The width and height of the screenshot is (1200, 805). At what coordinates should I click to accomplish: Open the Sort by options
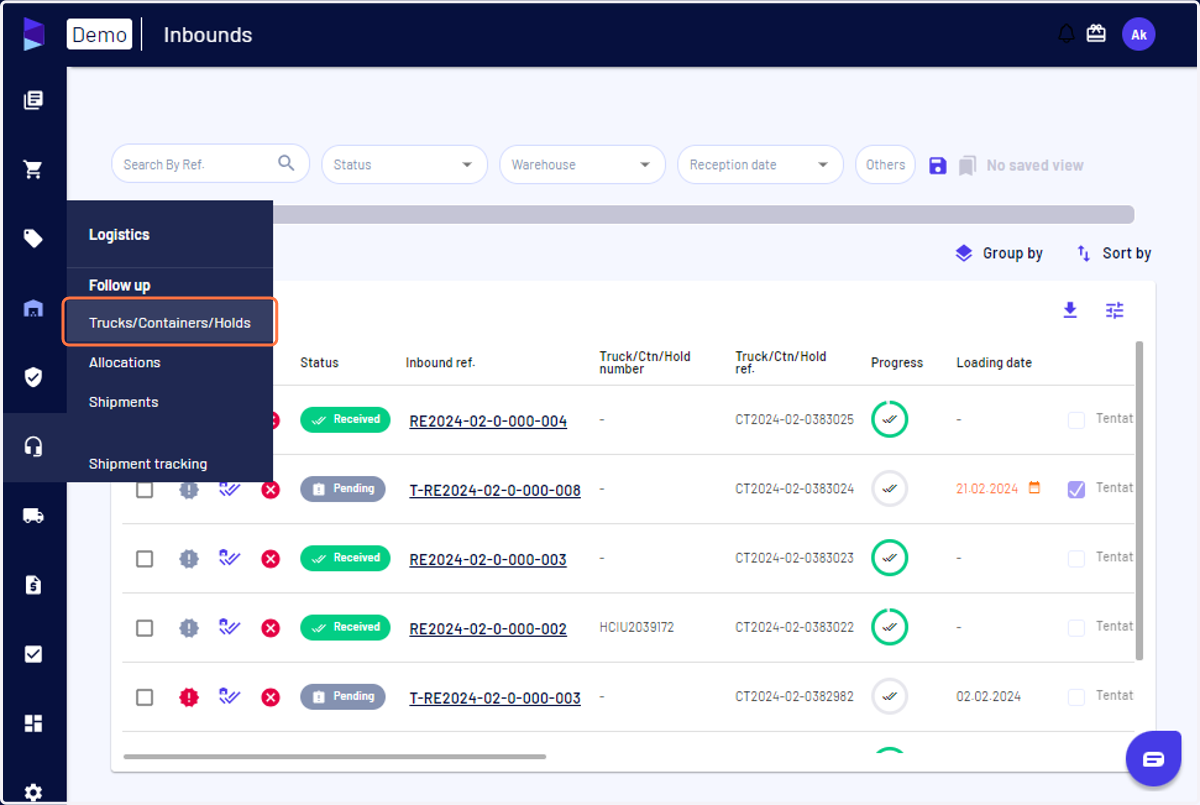(1113, 253)
